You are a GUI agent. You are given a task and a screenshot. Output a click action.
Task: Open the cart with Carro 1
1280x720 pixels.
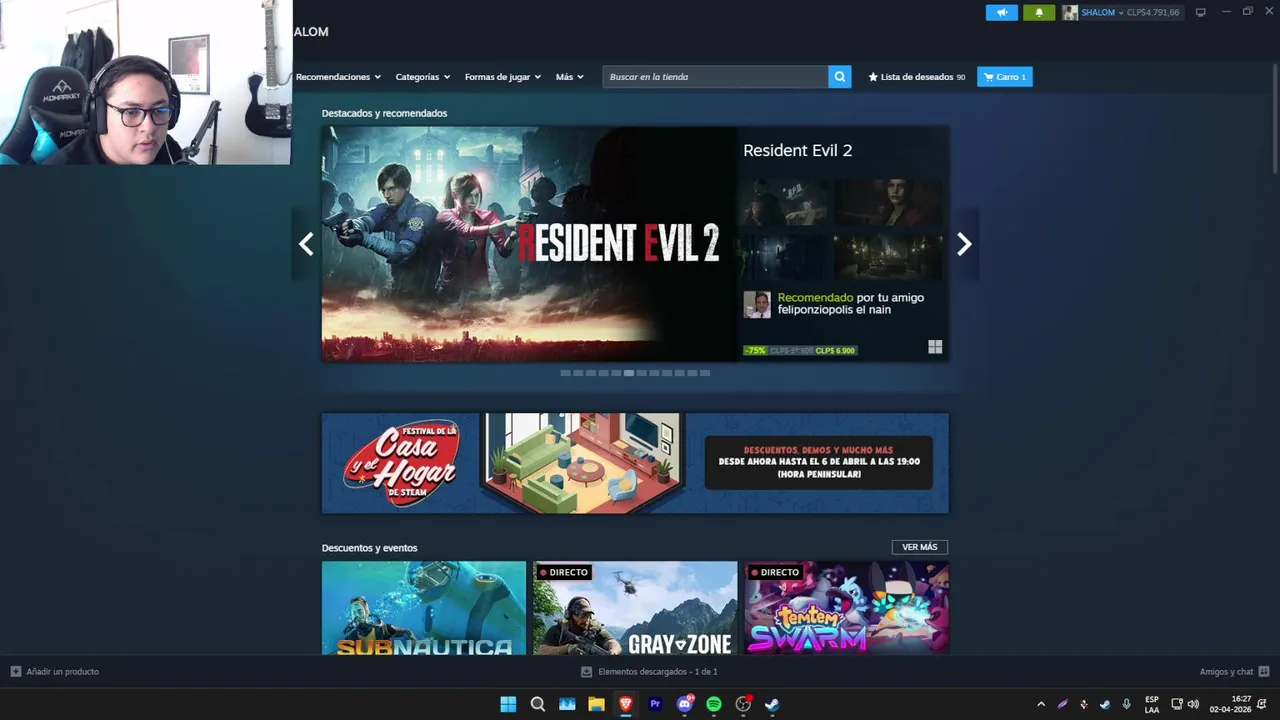point(1005,77)
